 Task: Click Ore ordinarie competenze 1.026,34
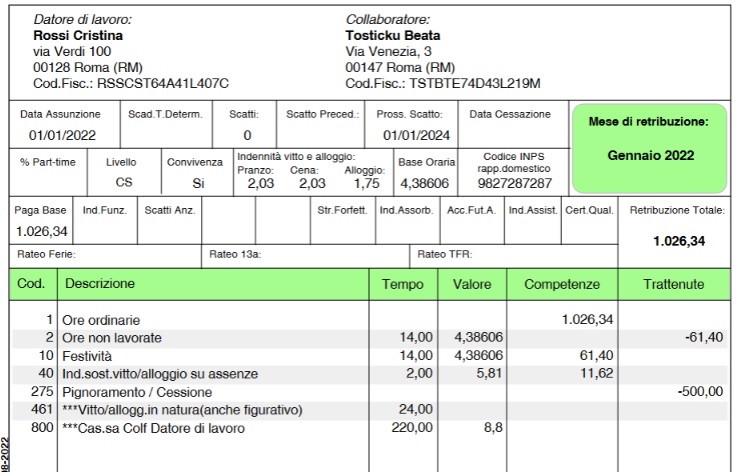[587, 320]
